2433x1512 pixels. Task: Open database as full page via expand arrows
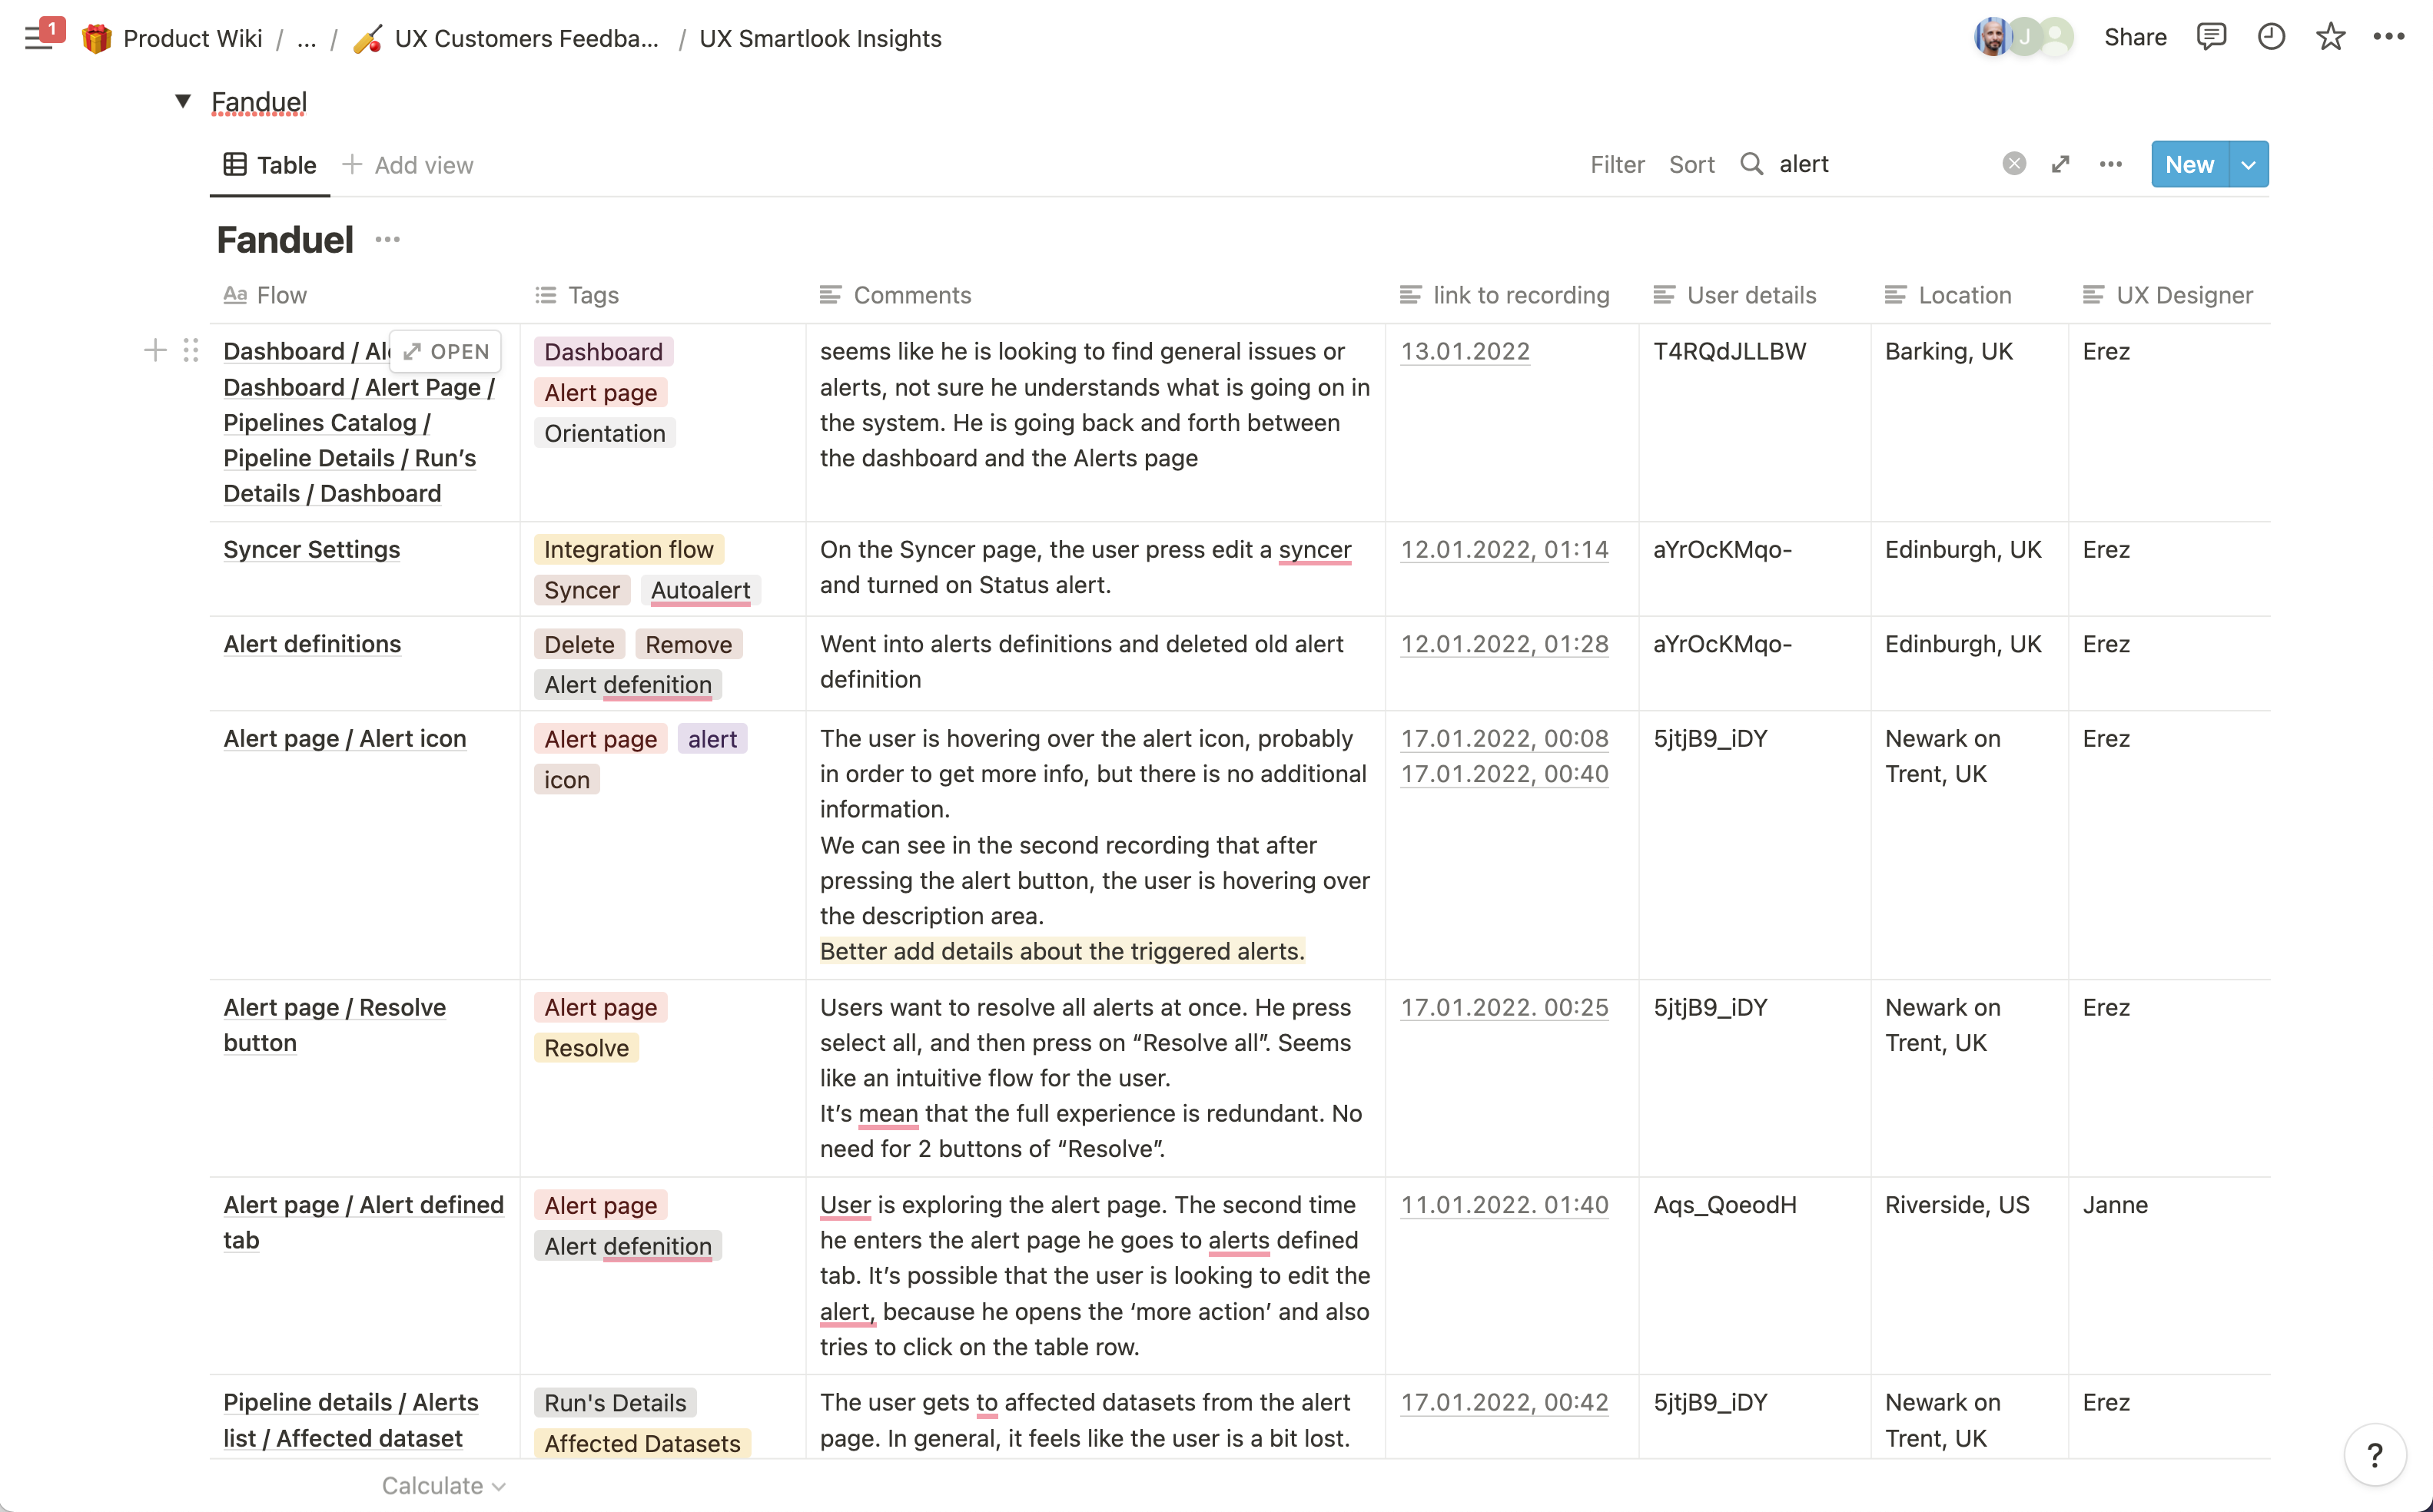pos(2060,164)
